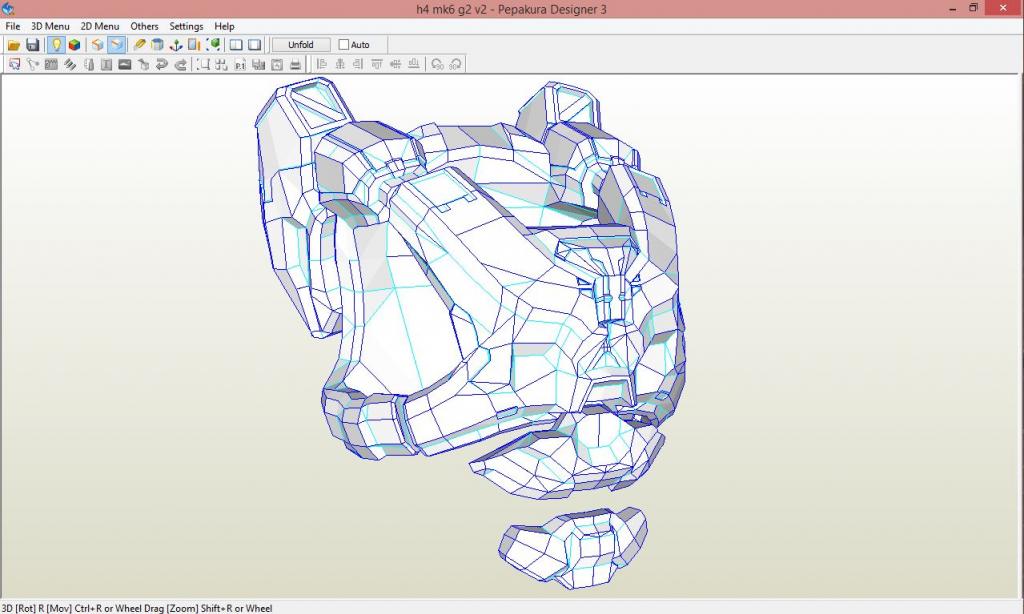Open the 2D Menu

tap(100, 26)
